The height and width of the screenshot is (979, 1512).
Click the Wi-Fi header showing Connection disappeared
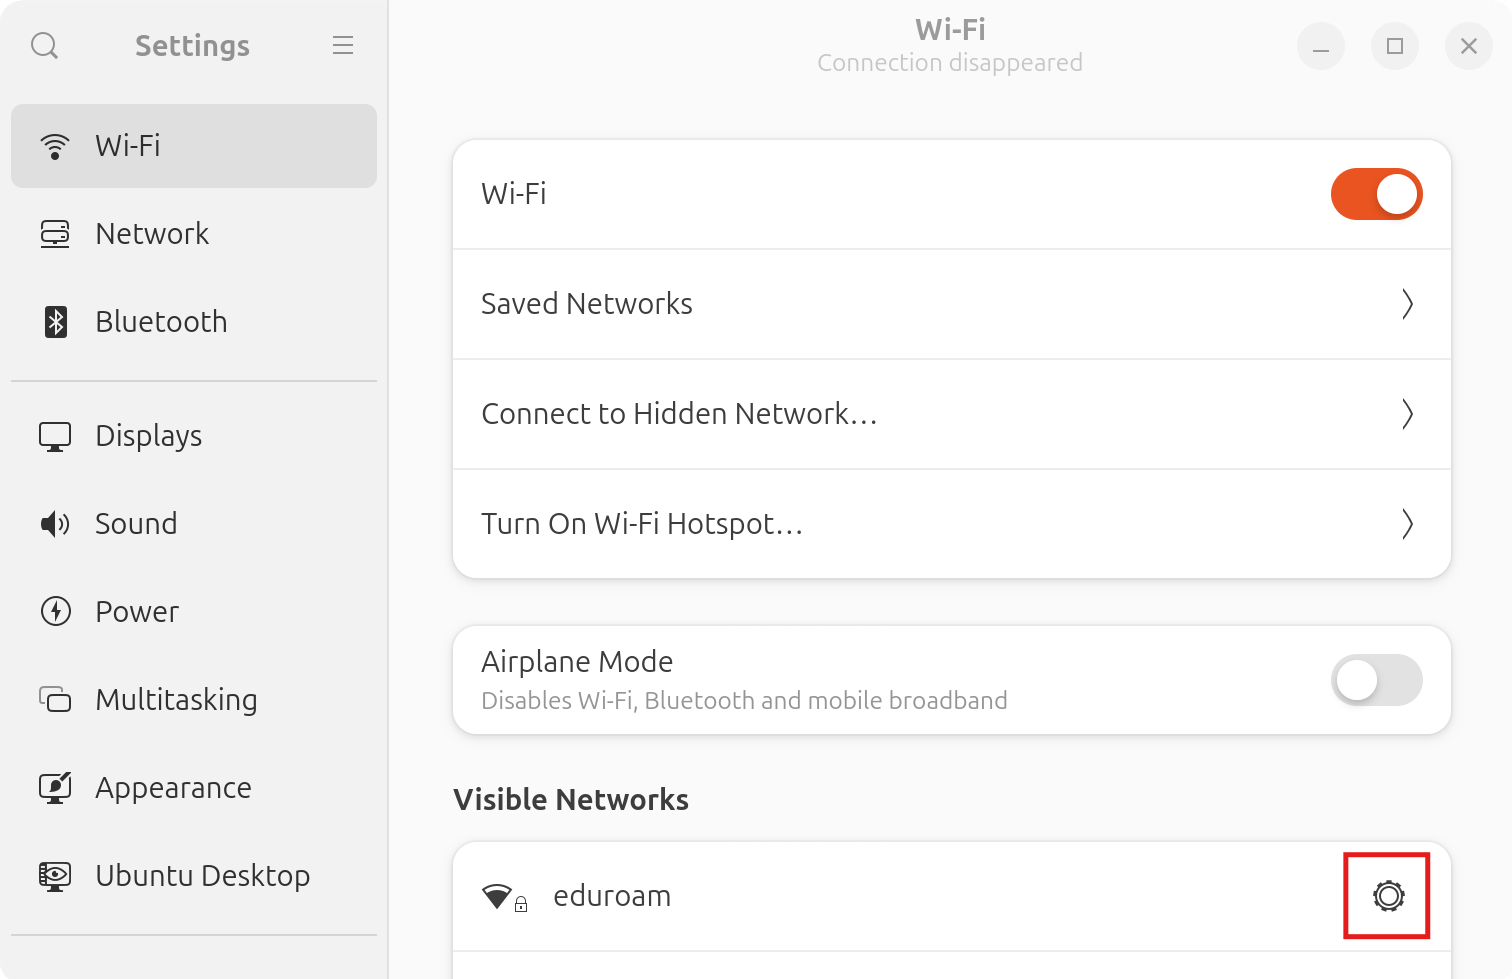[949, 44]
